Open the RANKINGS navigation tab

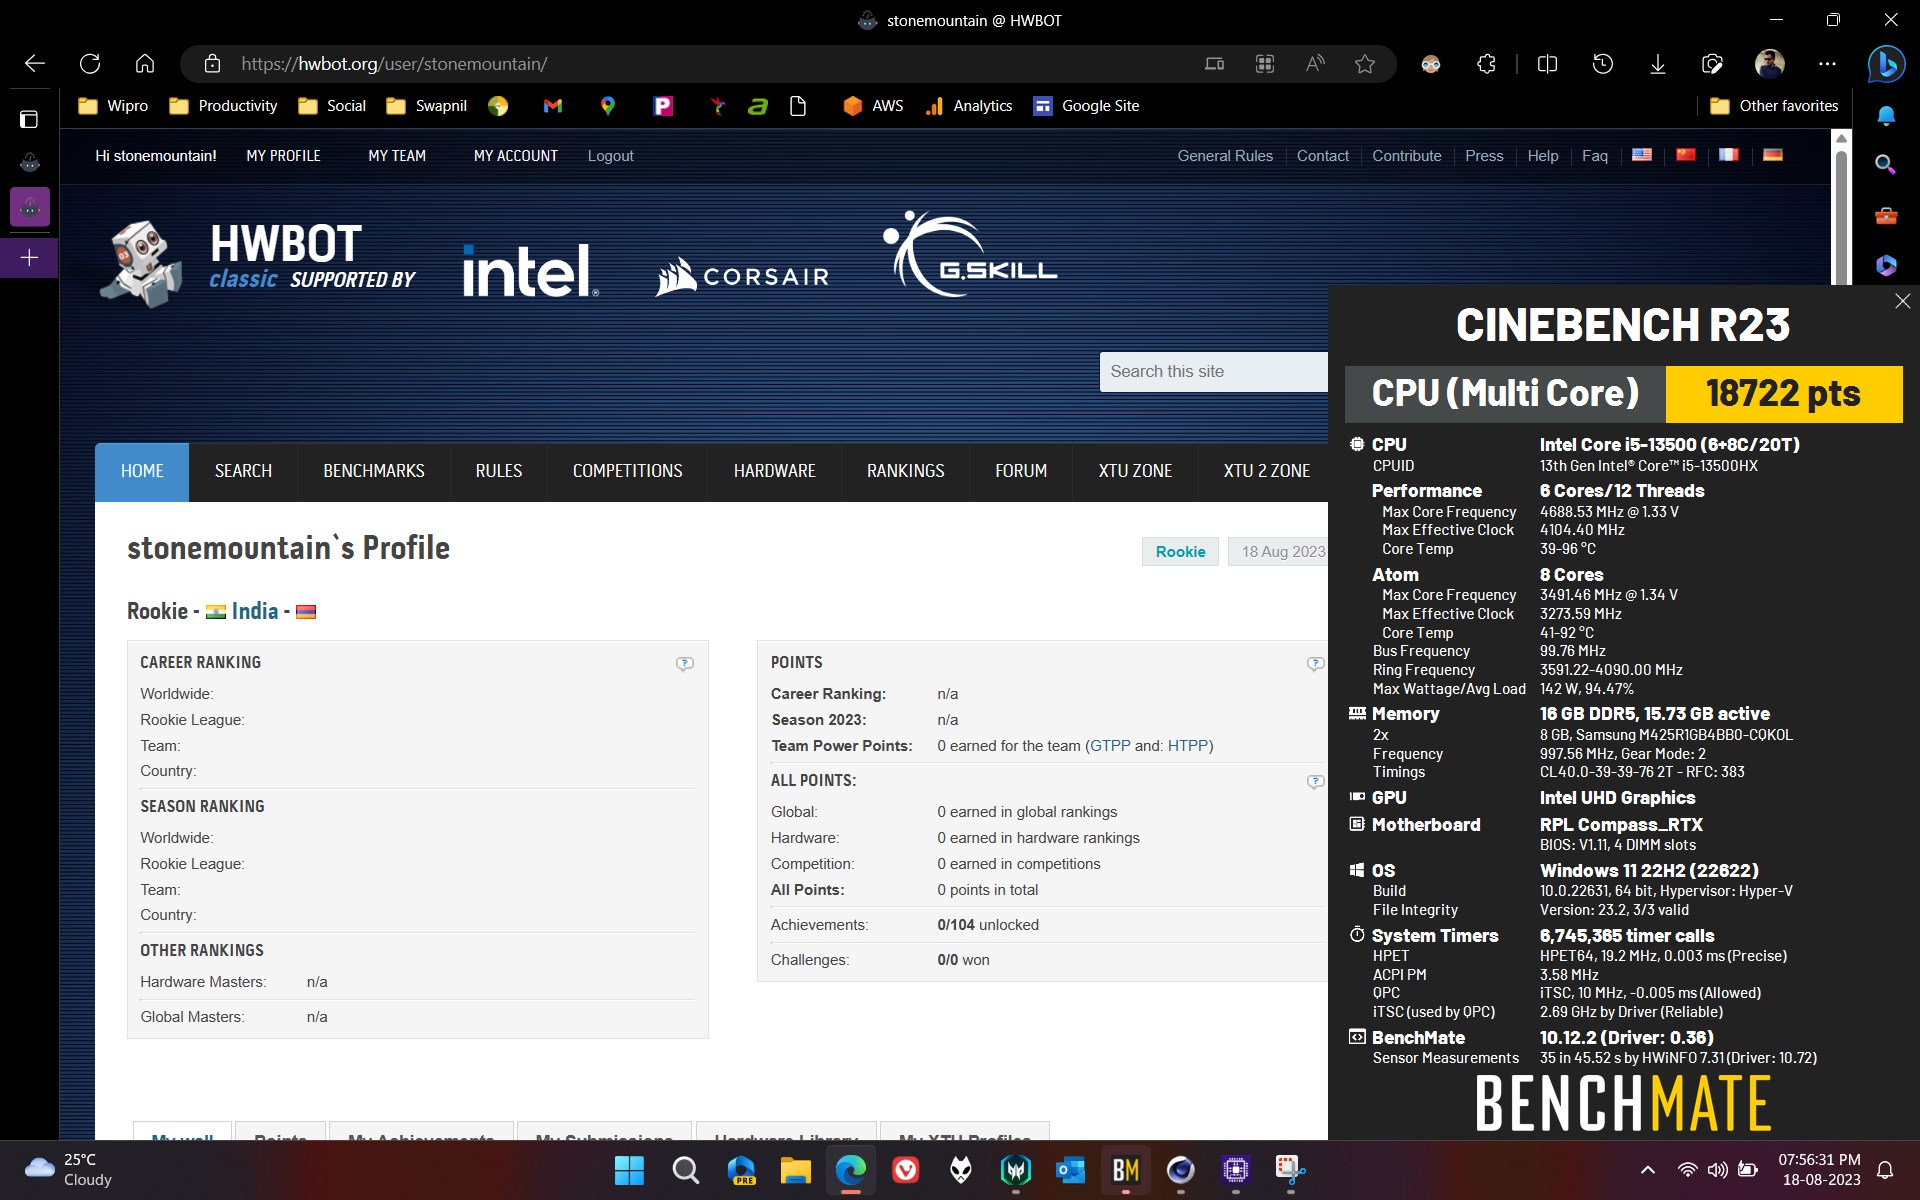[x=905, y=471]
